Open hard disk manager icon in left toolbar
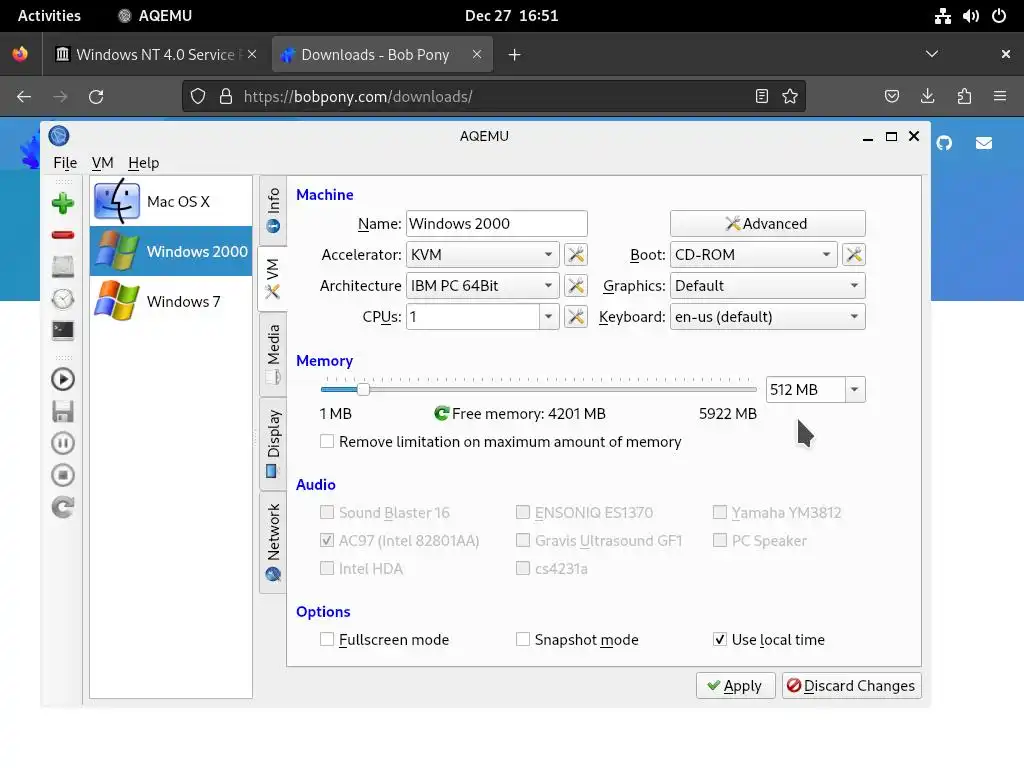 point(63,266)
